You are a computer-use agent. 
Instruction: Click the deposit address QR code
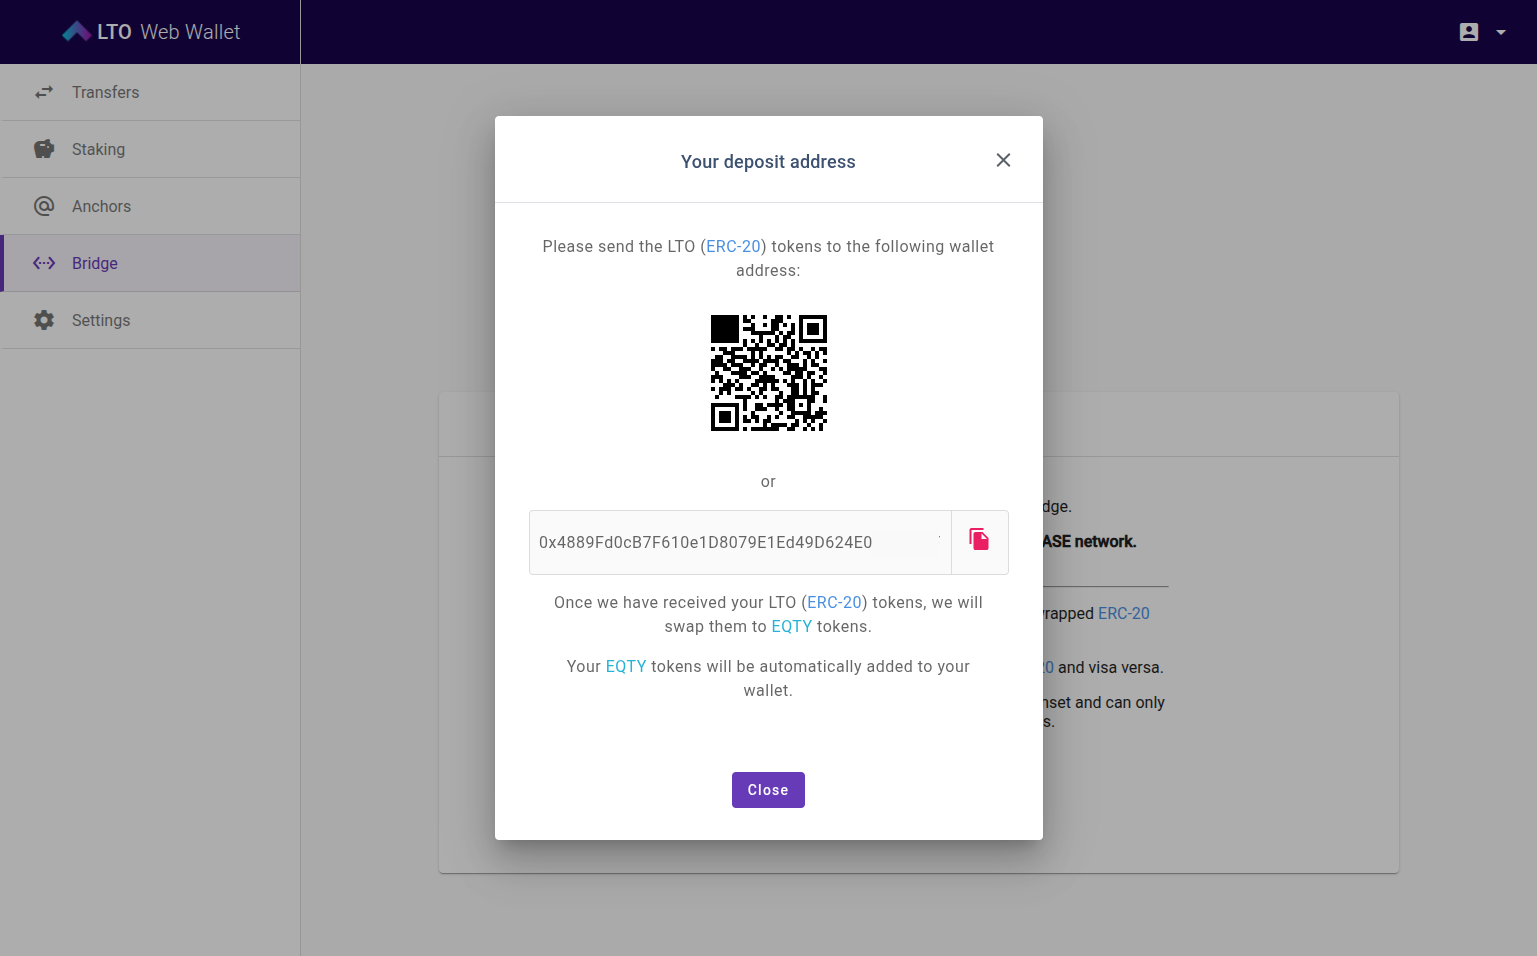(768, 373)
